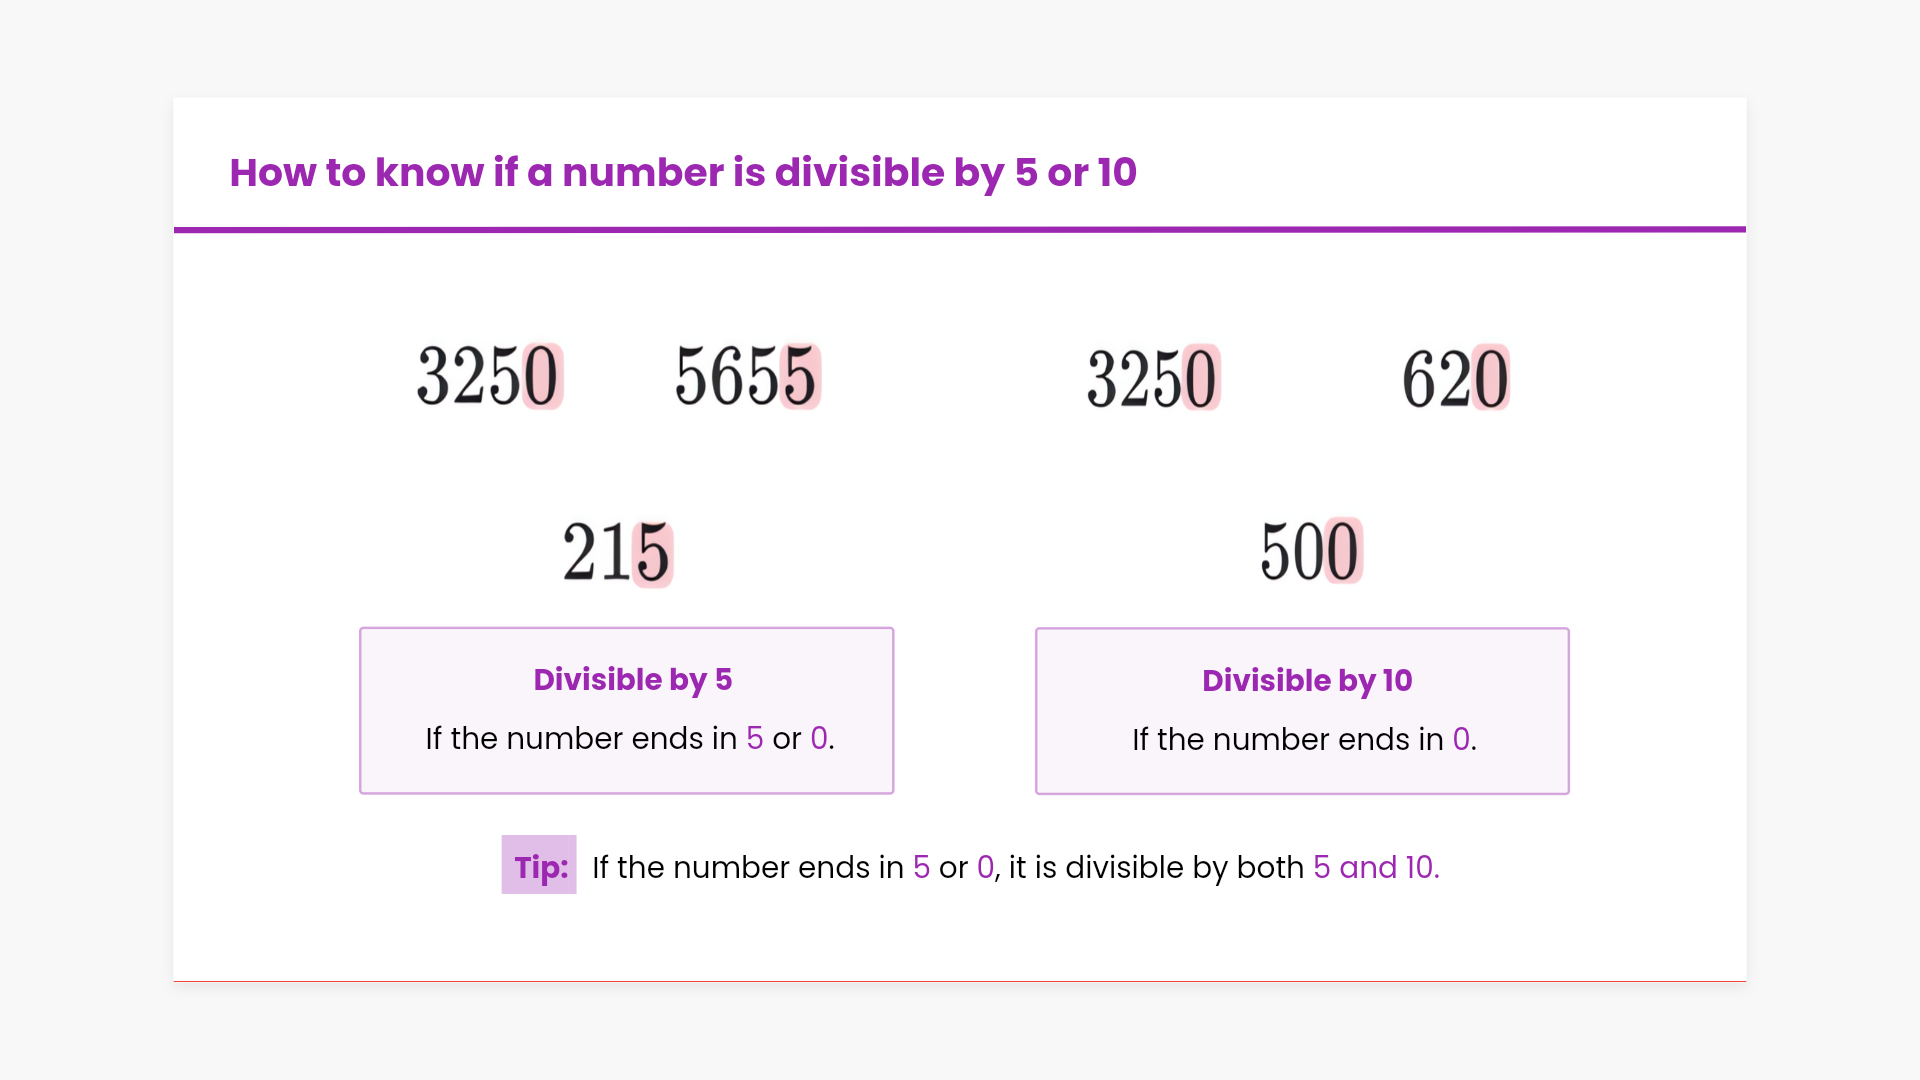Image resolution: width=1920 pixels, height=1080 pixels.
Task: Select the "Divisible by 5" heading
Action: (632, 680)
